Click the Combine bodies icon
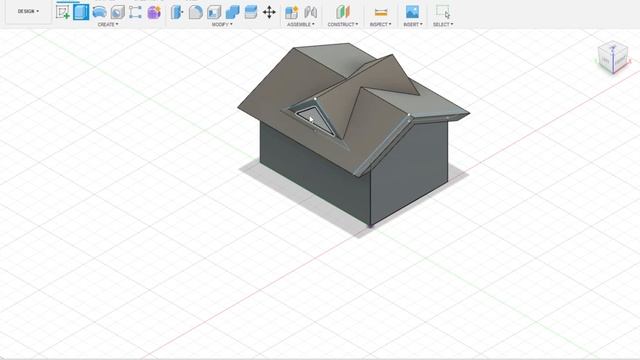Viewport: 640px width, 360px height. tap(232, 12)
